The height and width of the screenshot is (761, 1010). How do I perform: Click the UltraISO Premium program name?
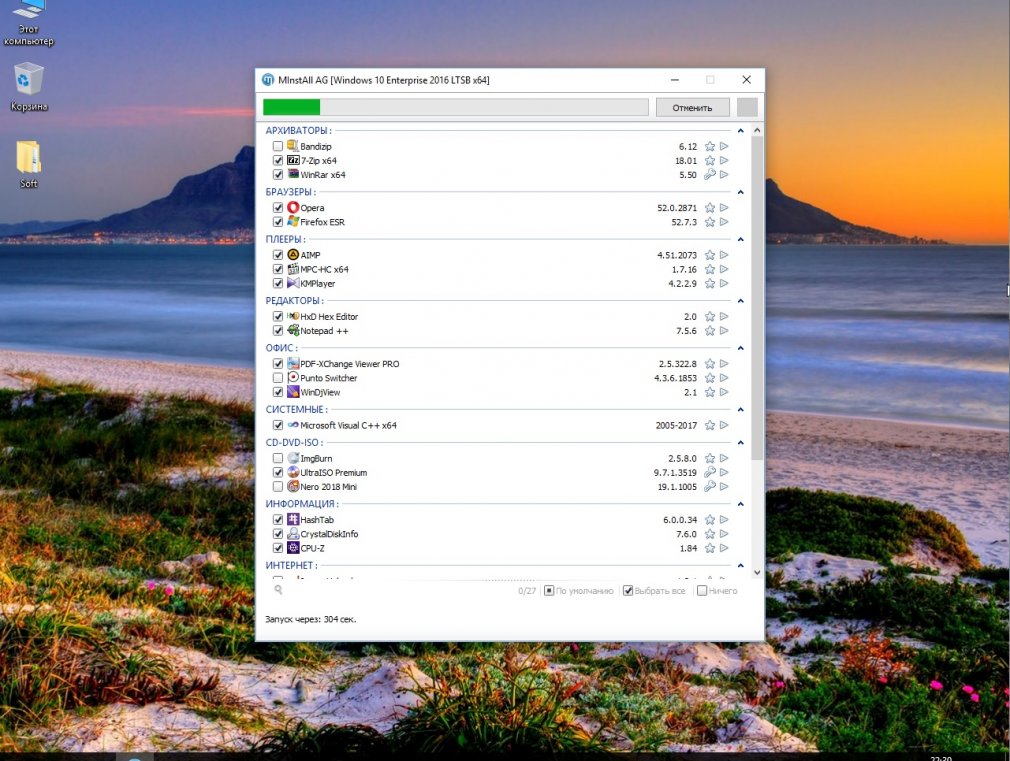coord(334,472)
